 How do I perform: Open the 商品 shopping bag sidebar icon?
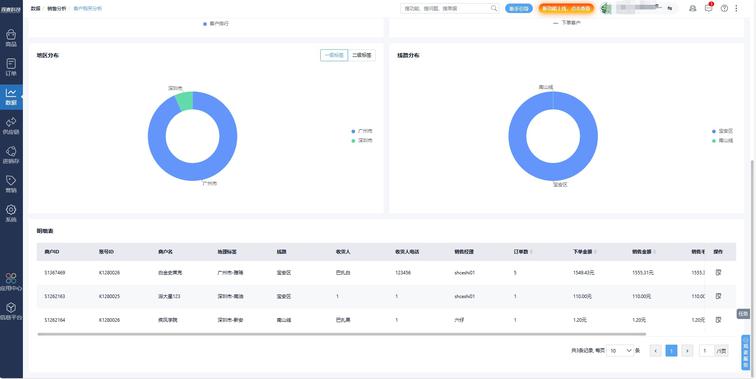click(11, 38)
